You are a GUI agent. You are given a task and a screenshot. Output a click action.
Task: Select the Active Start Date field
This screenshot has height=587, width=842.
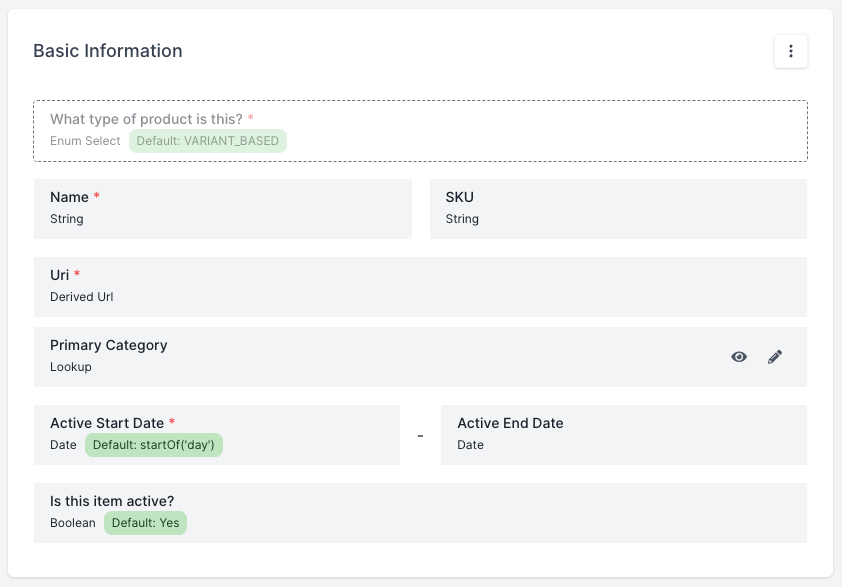pyautogui.click(x=300, y=435)
